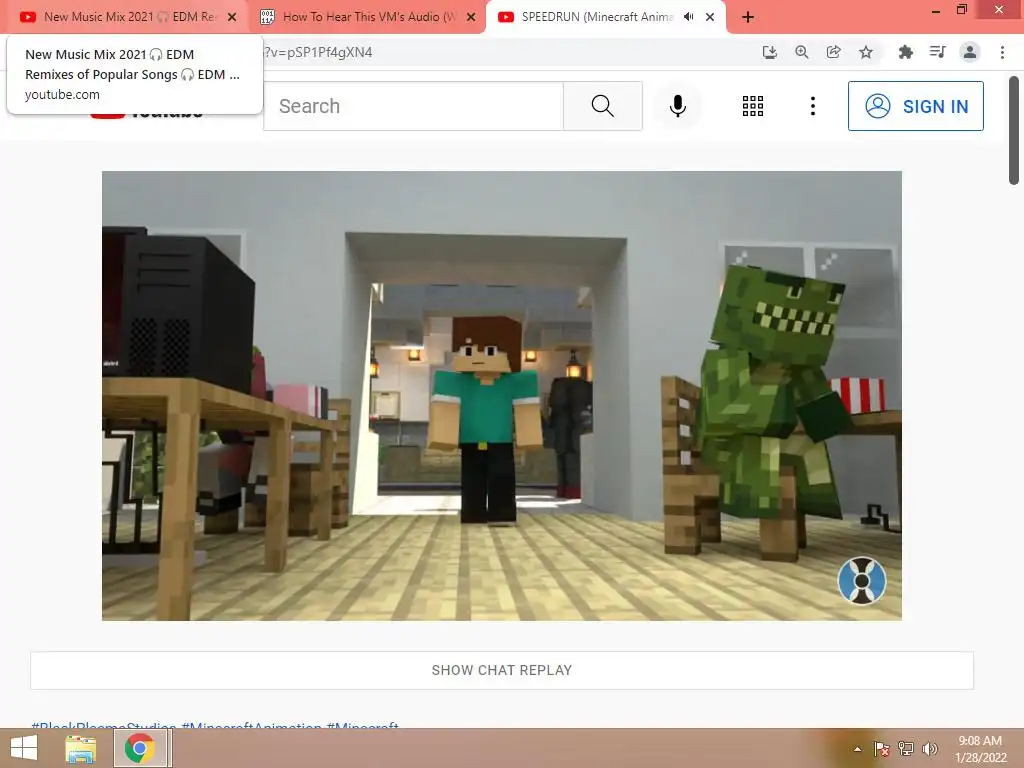Search with your voice microphone
This screenshot has height=768, width=1024.
tap(678, 106)
